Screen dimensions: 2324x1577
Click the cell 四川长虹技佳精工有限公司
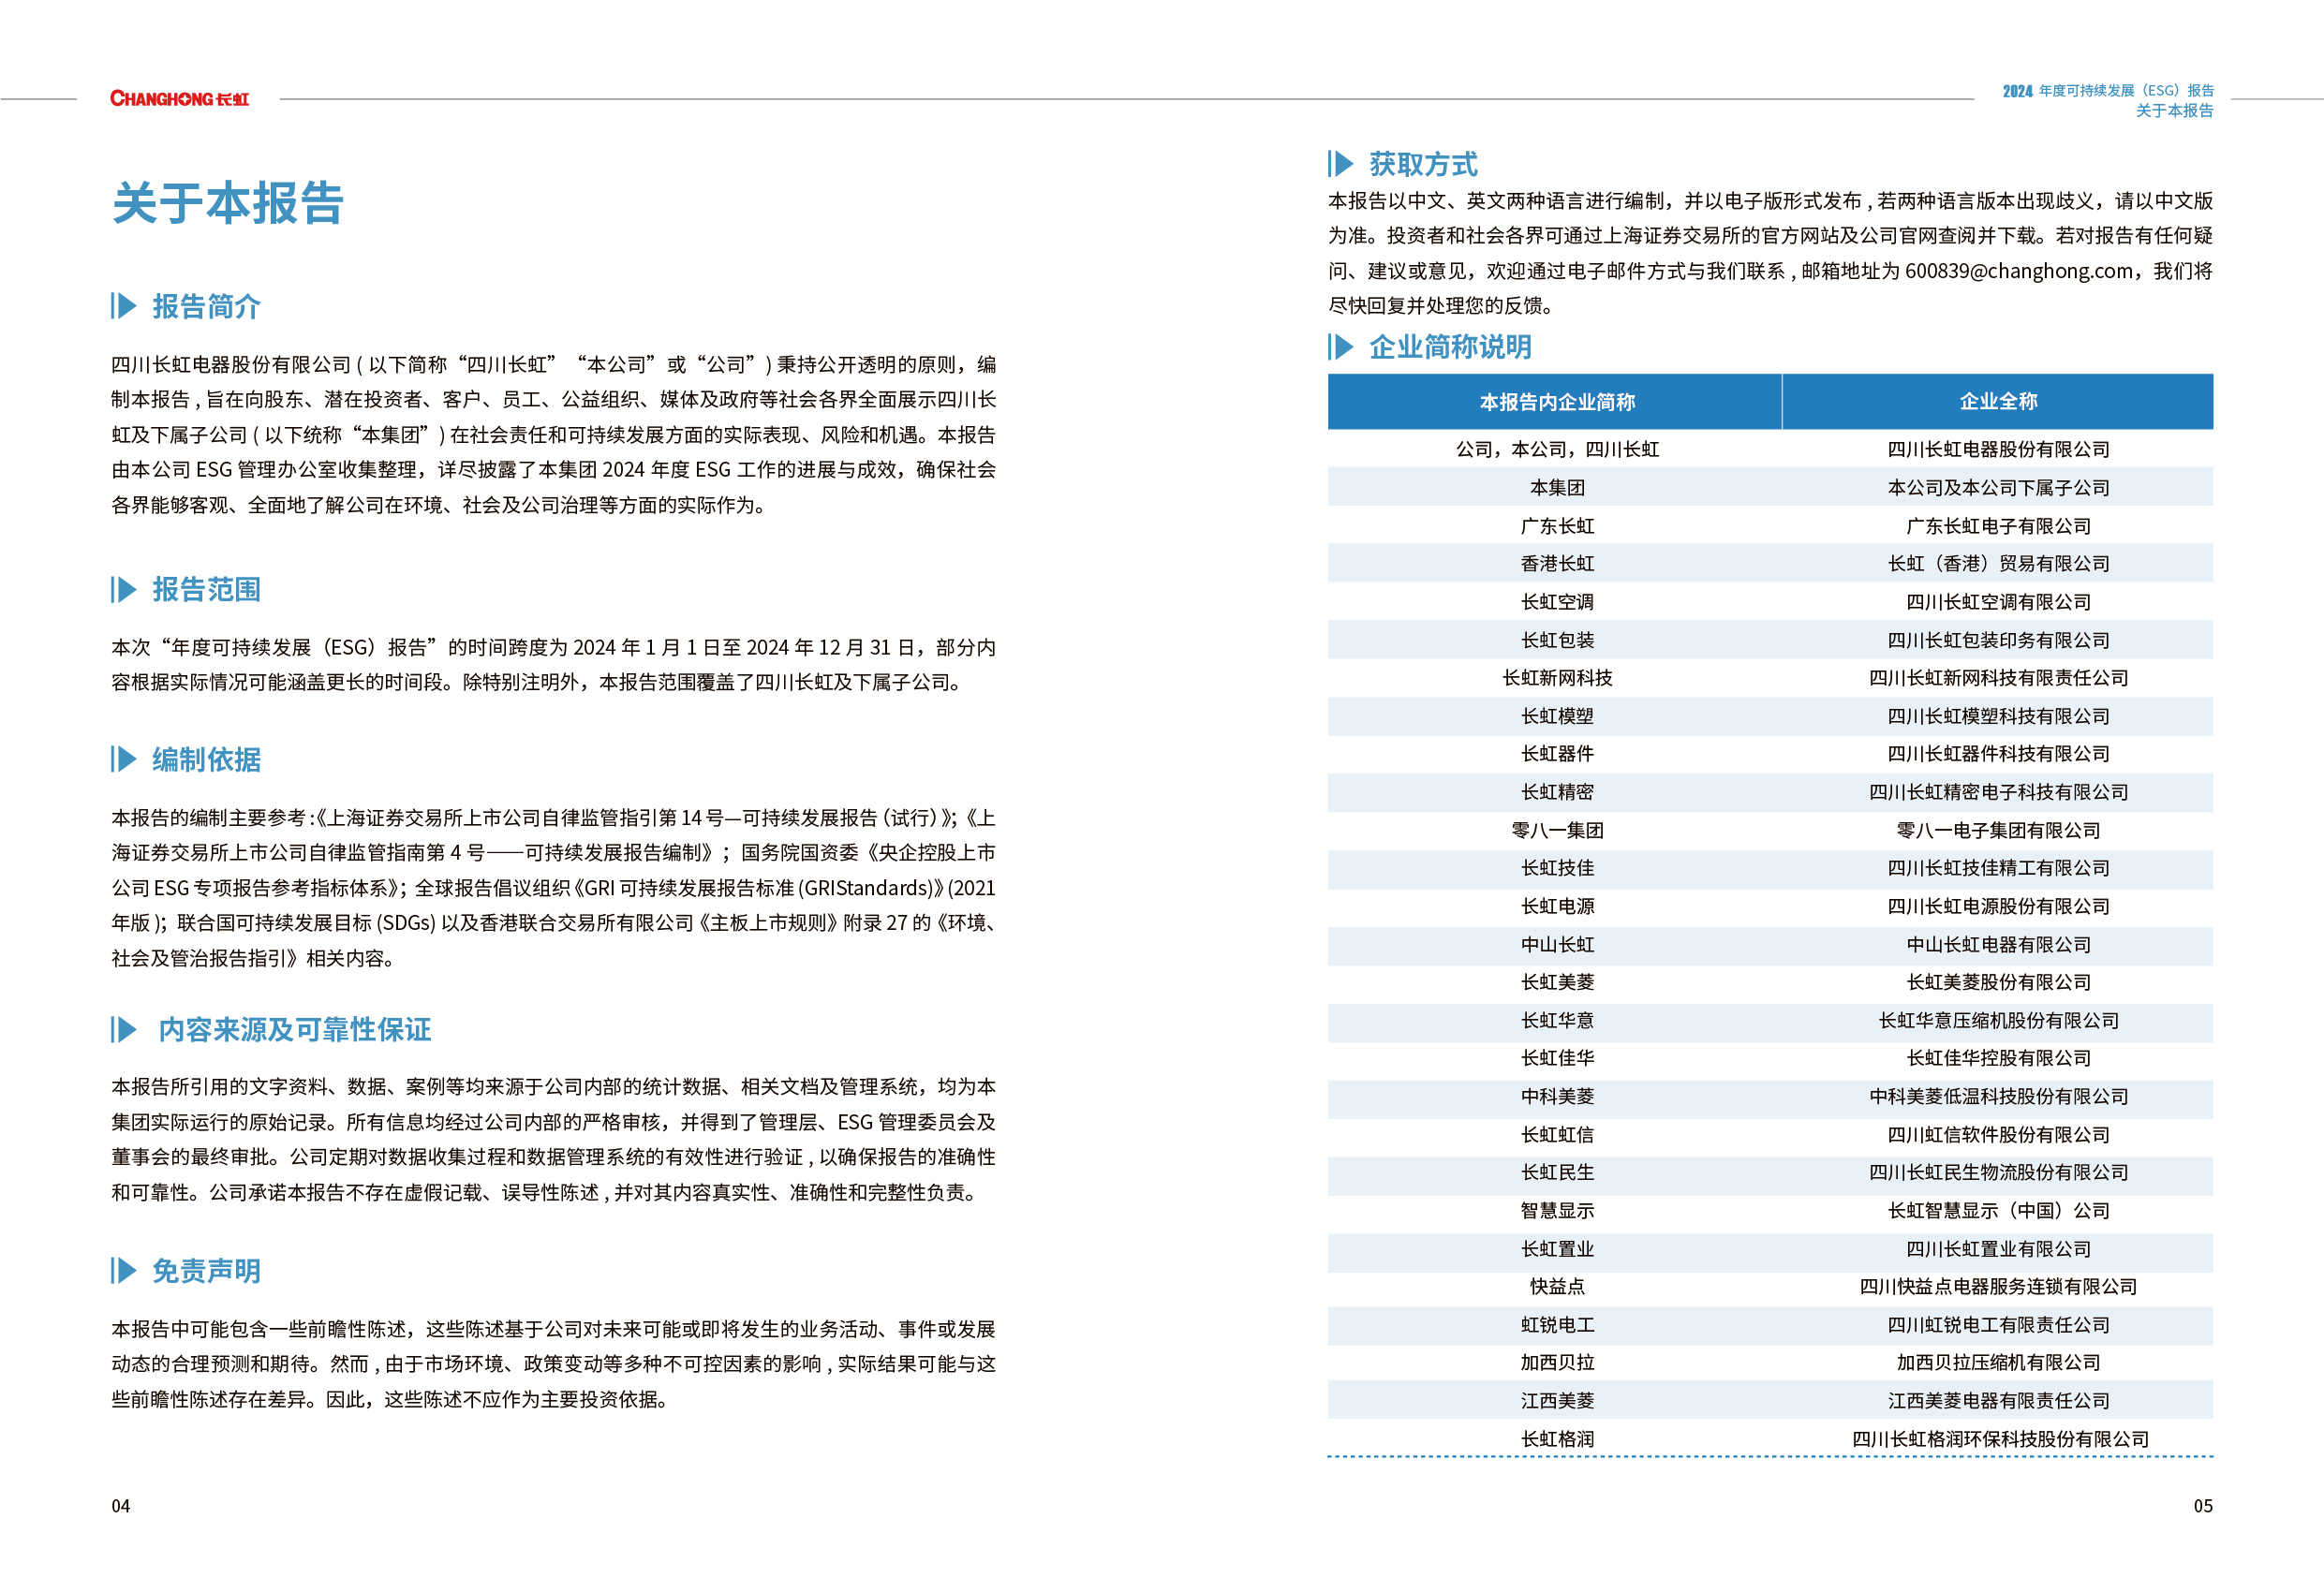pyautogui.click(x=1998, y=868)
